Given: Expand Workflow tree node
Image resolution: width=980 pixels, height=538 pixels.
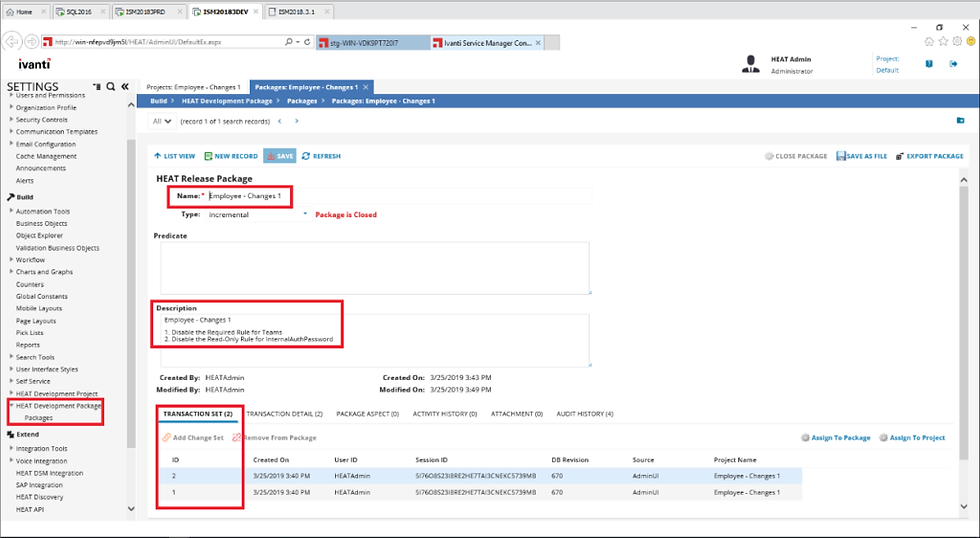Looking at the screenshot, I should coord(11,259).
